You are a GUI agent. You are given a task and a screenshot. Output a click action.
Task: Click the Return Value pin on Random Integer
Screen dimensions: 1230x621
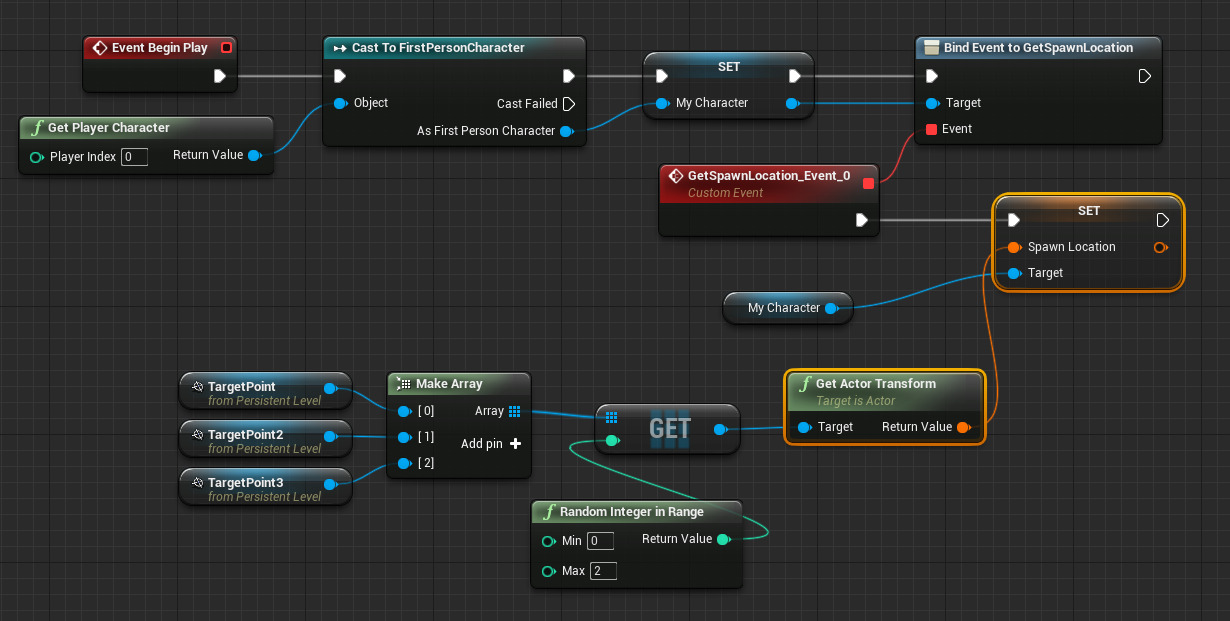click(726, 538)
